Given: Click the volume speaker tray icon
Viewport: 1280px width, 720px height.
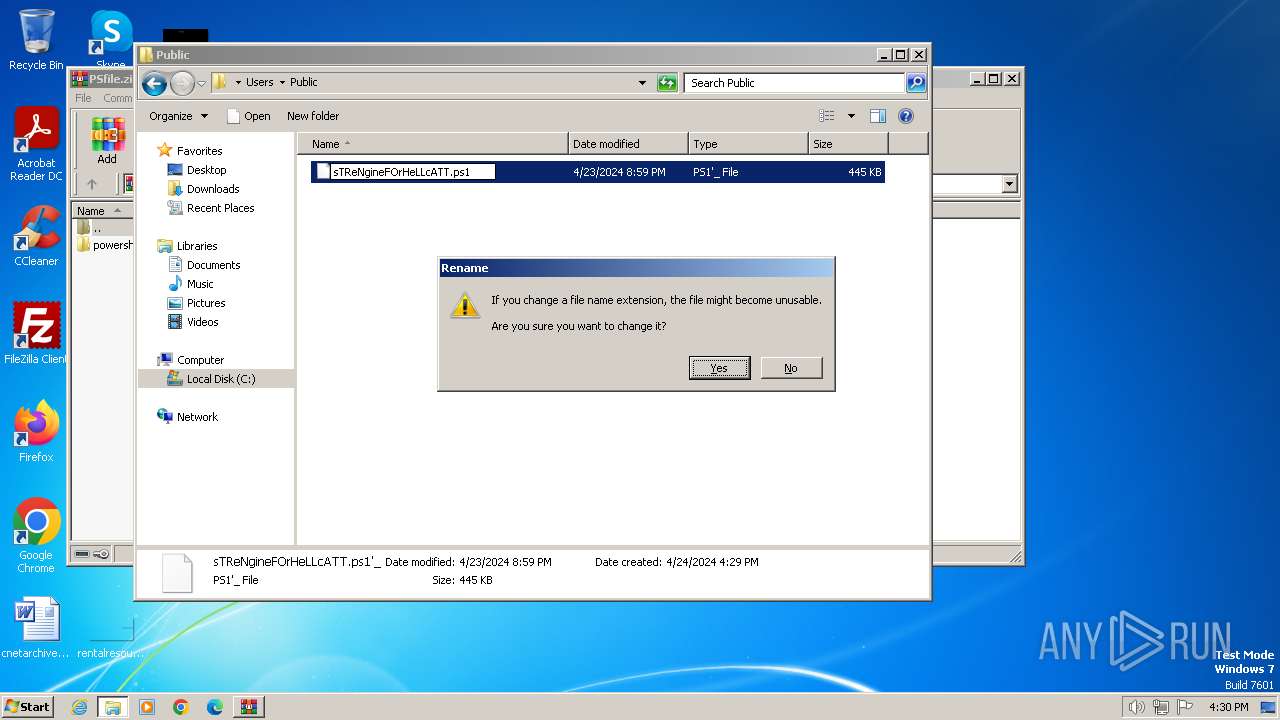Looking at the screenshot, I should point(1136,707).
